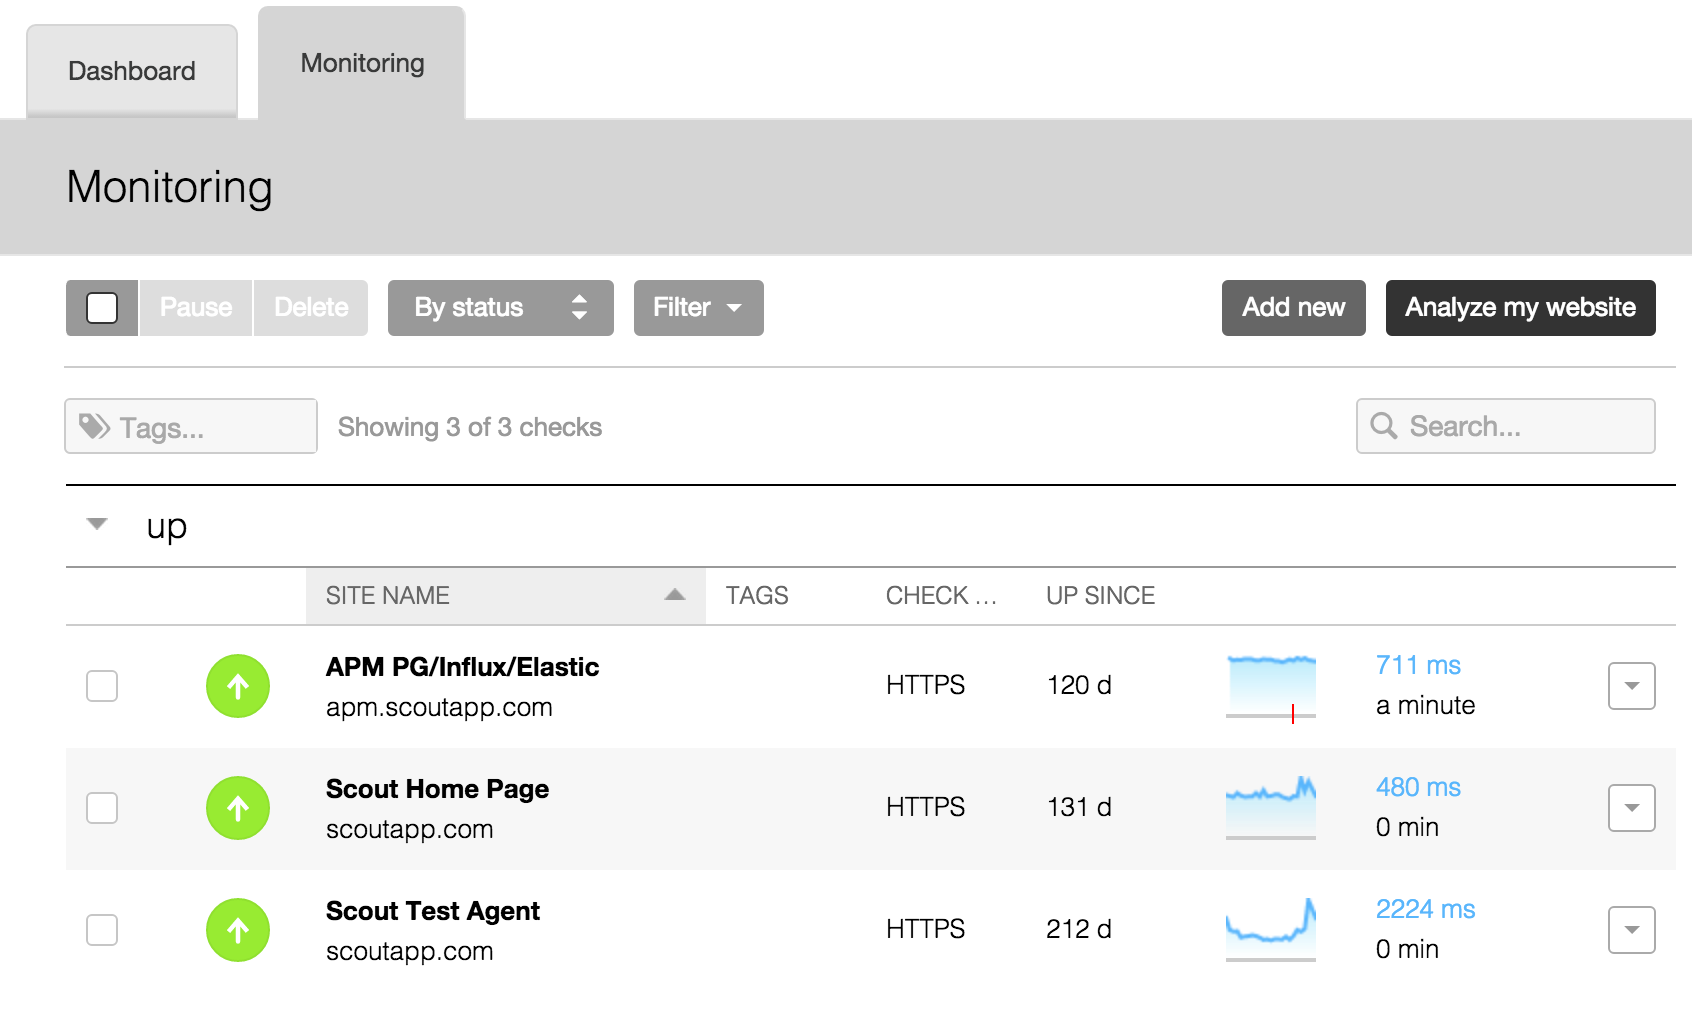The height and width of the screenshot is (1016, 1692).
Task: Open the response time graph for Scout Test Agent
Action: click(1271, 930)
